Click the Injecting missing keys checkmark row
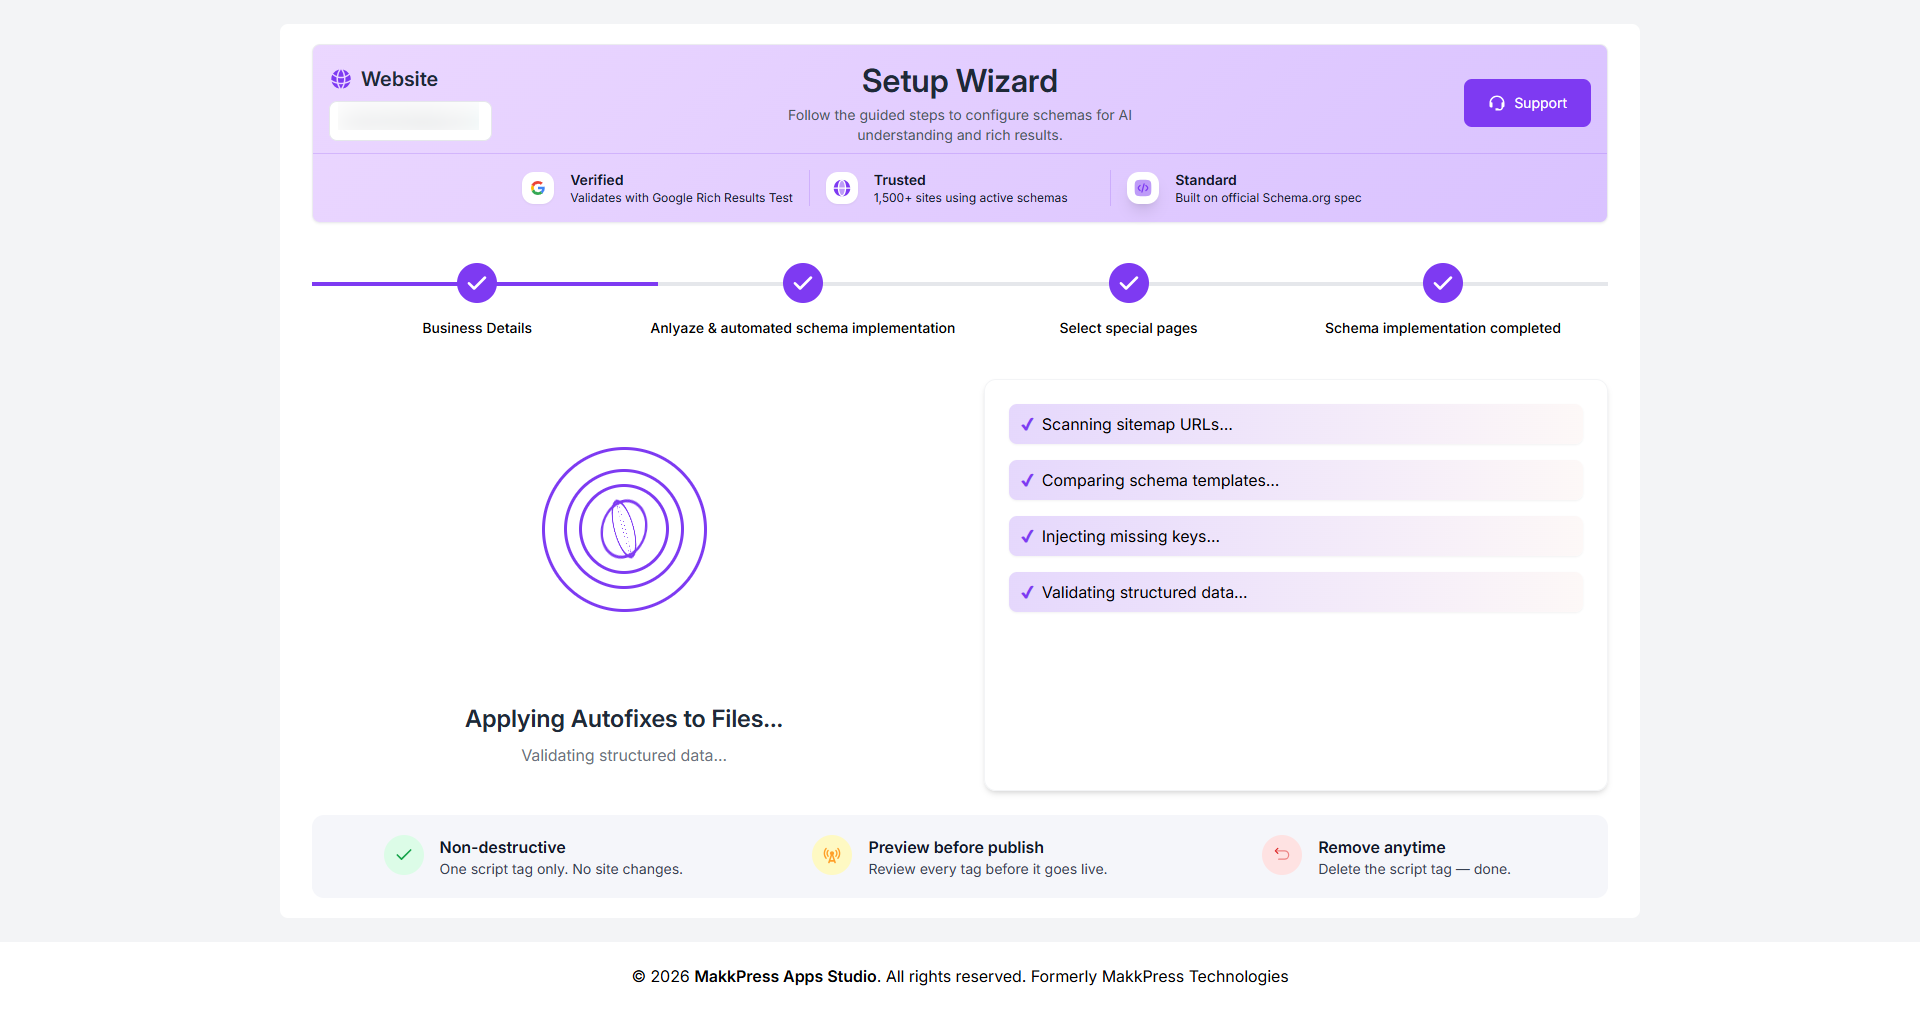This screenshot has width=1920, height=1010. 1295,537
